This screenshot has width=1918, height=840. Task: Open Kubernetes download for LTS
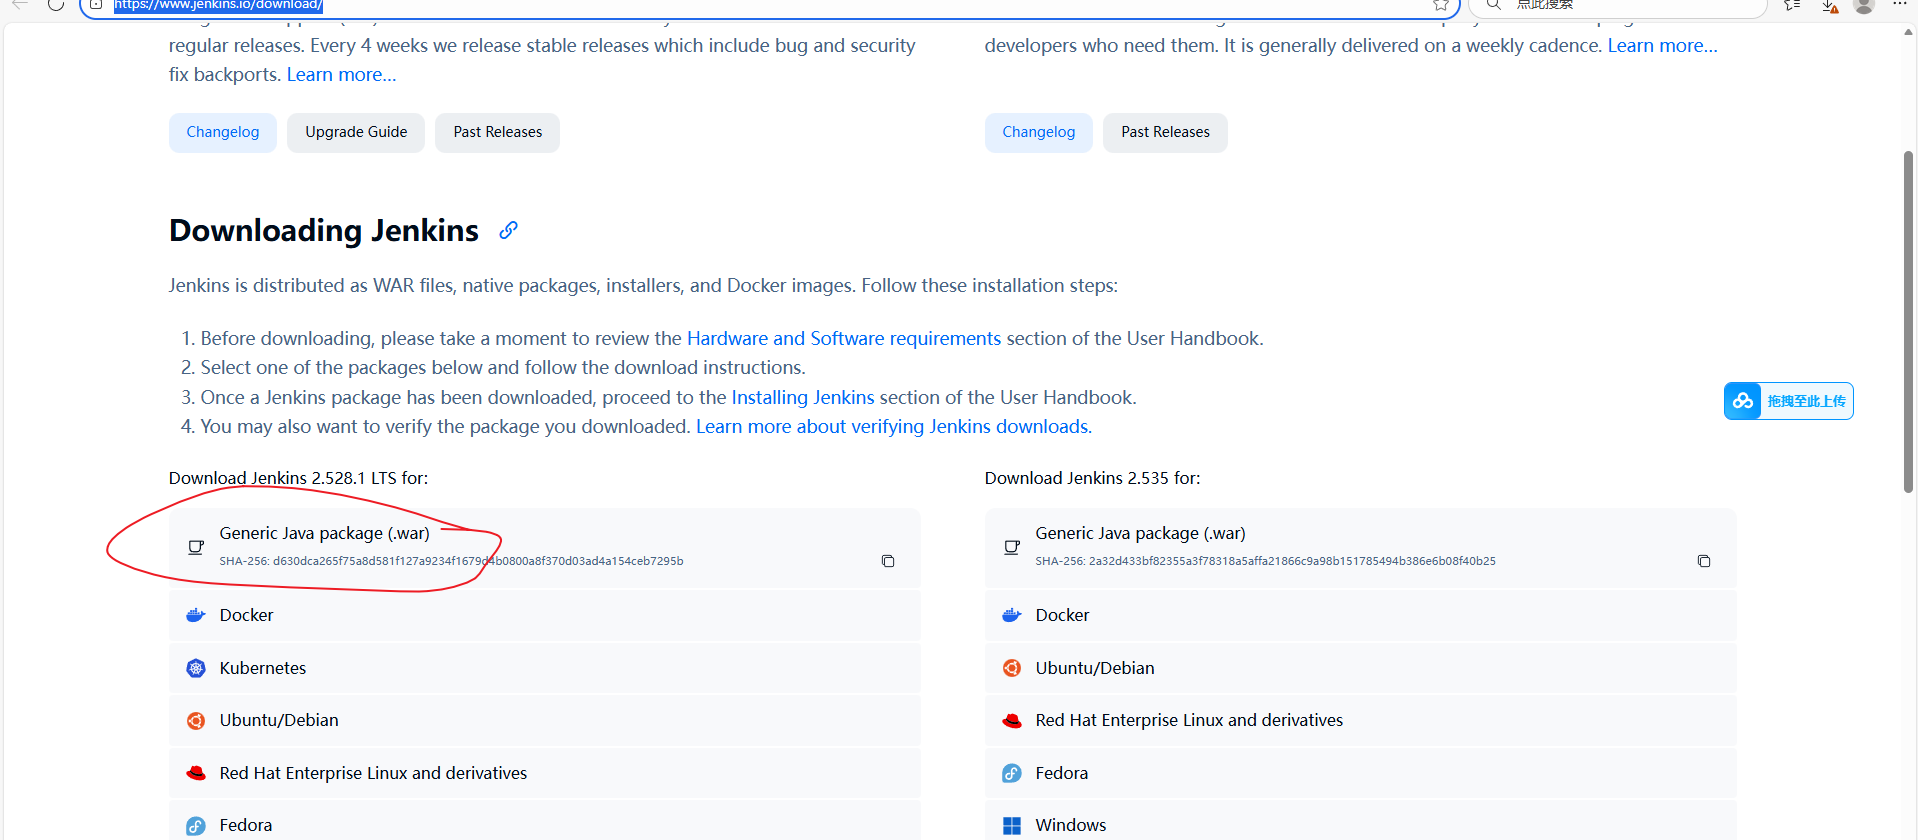[x=544, y=668]
